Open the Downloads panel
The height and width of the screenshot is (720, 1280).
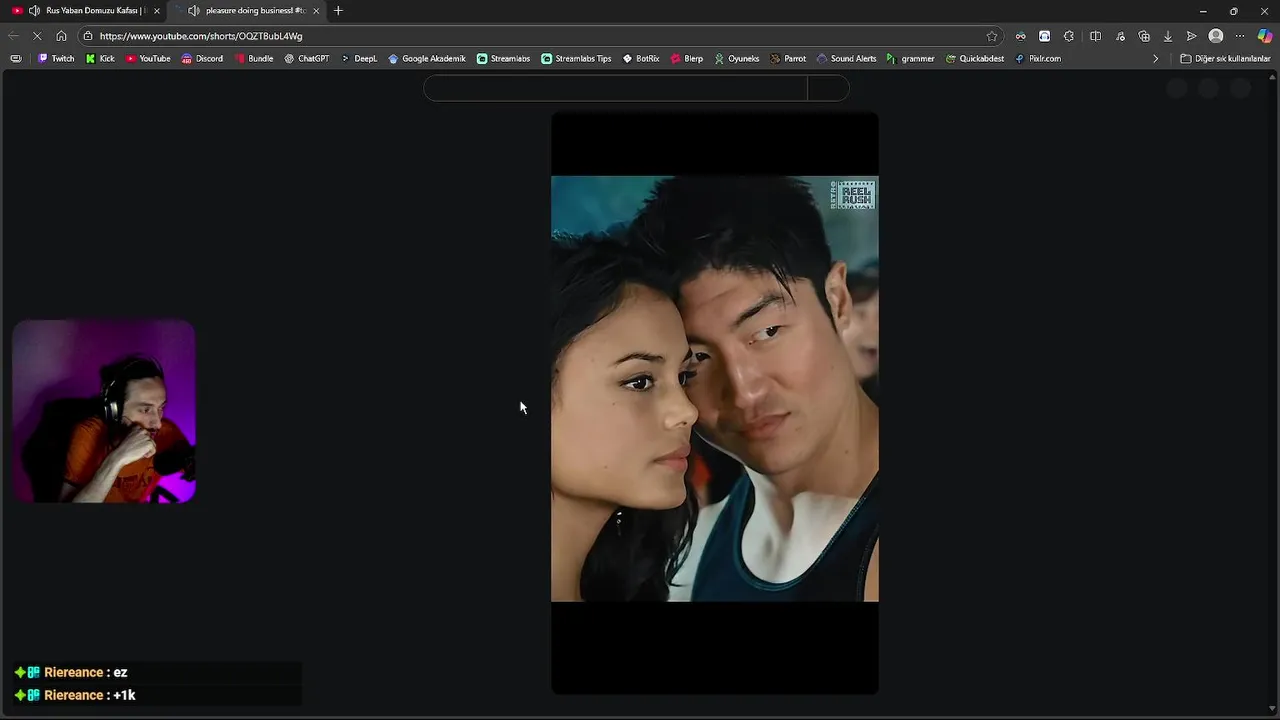coord(1167,36)
